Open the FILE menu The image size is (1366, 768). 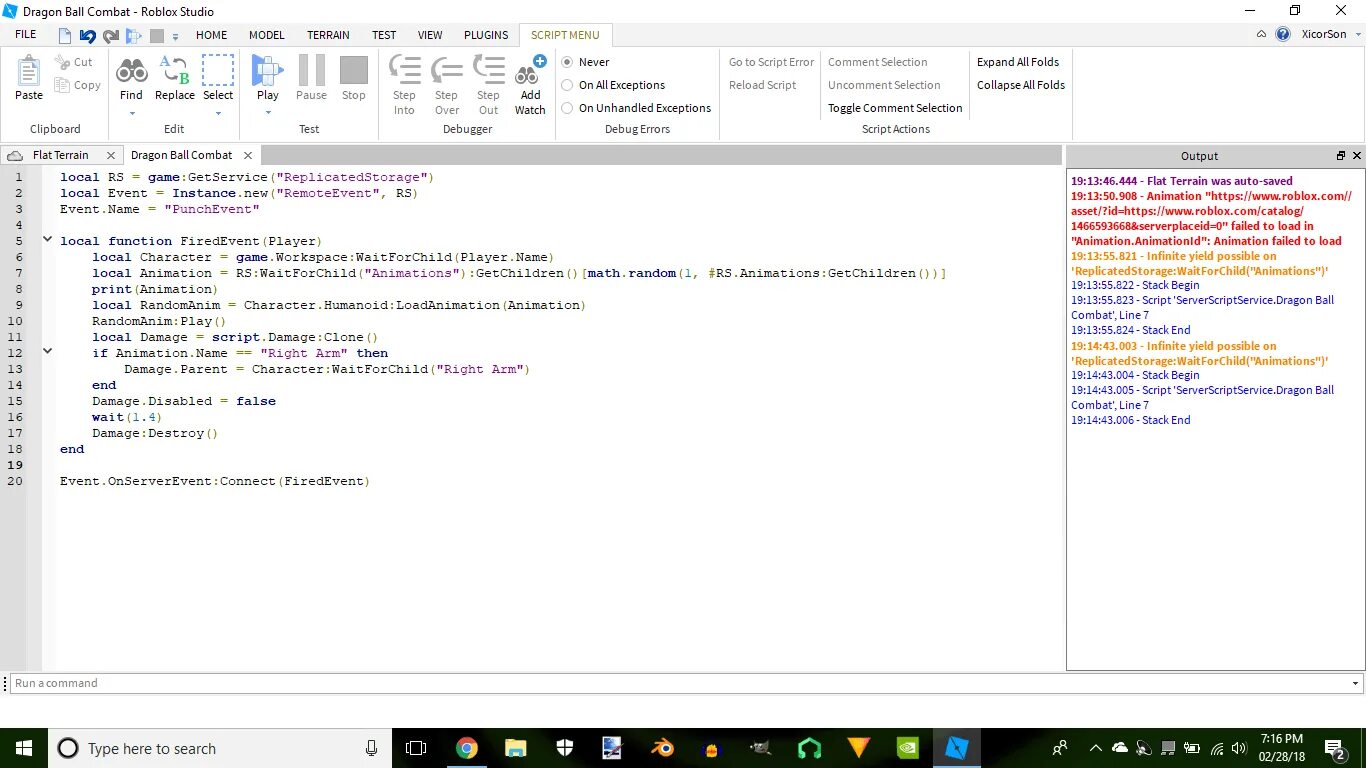point(26,35)
